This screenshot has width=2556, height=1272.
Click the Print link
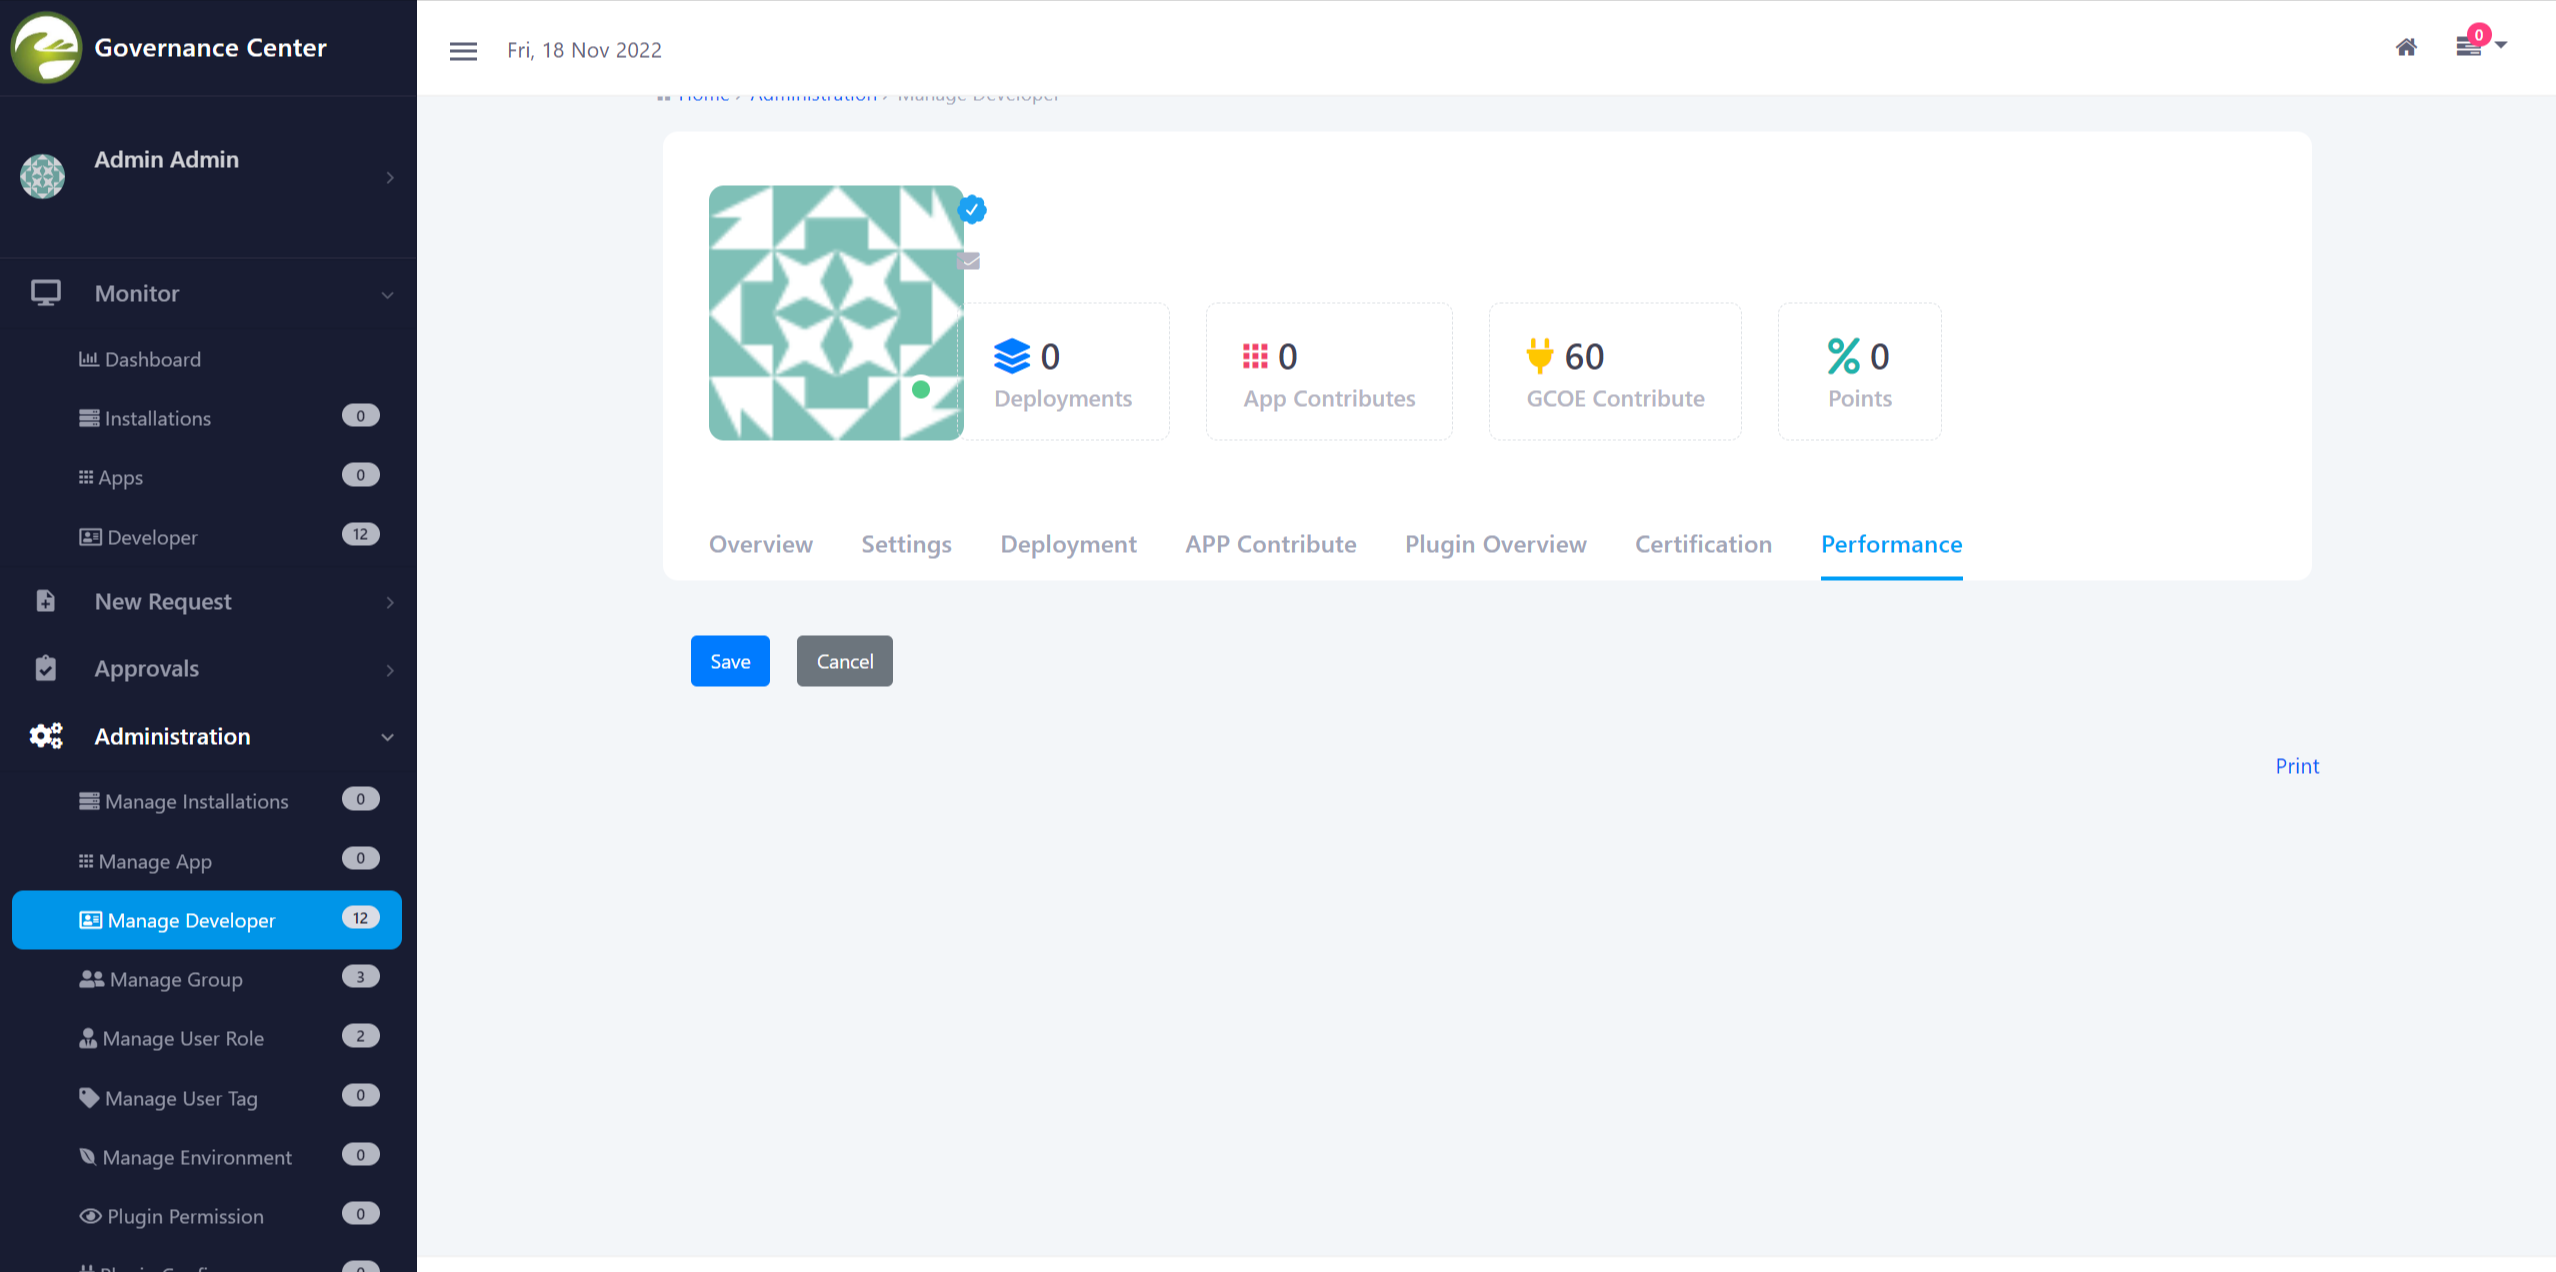pos(2297,766)
